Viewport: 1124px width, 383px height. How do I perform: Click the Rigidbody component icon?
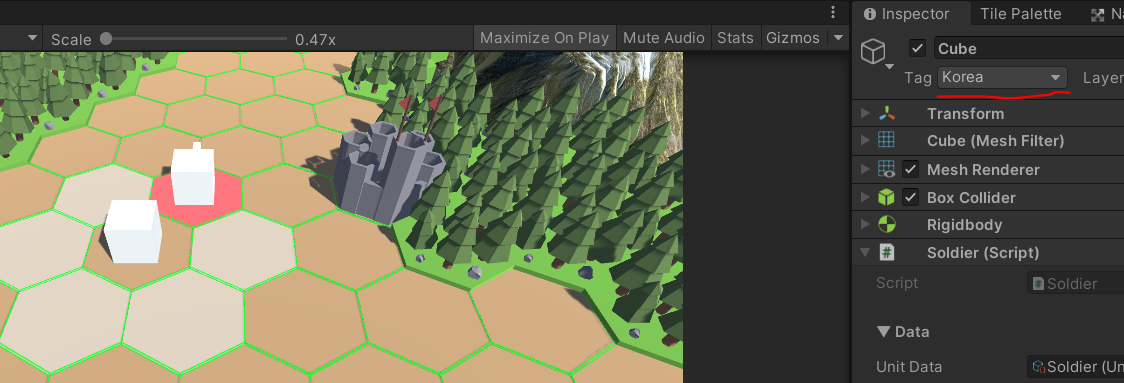tap(887, 224)
